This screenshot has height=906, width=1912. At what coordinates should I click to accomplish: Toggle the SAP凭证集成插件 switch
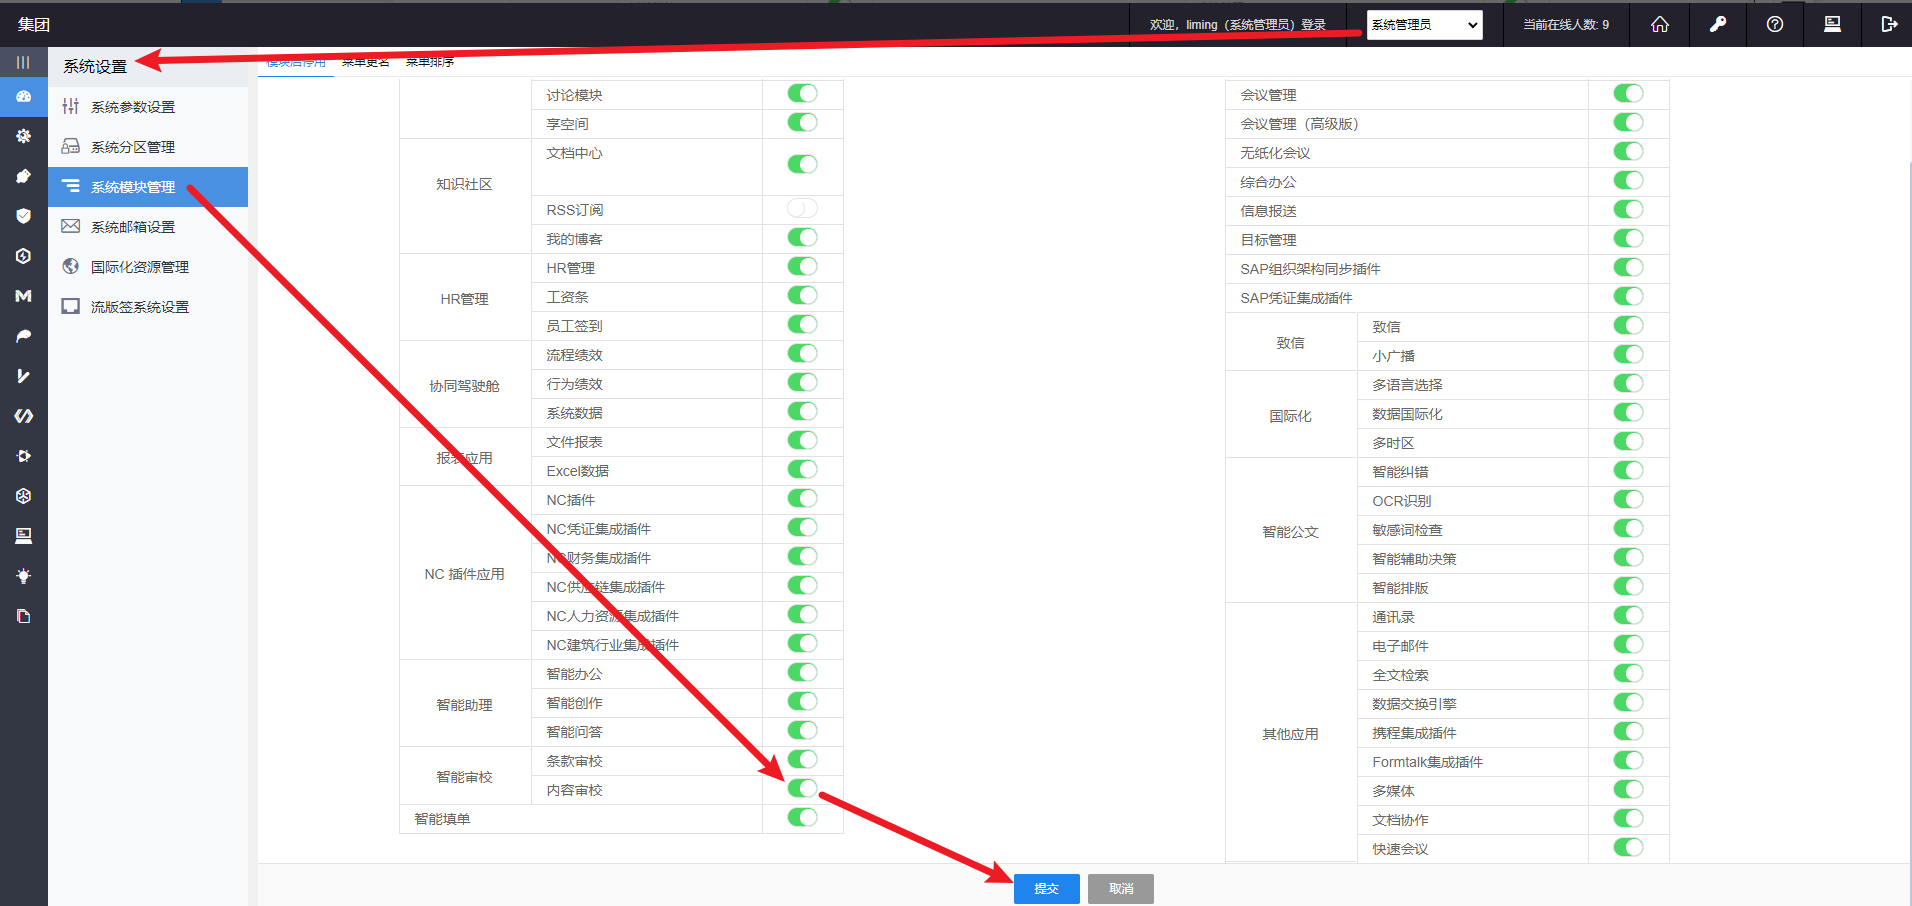(1628, 297)
